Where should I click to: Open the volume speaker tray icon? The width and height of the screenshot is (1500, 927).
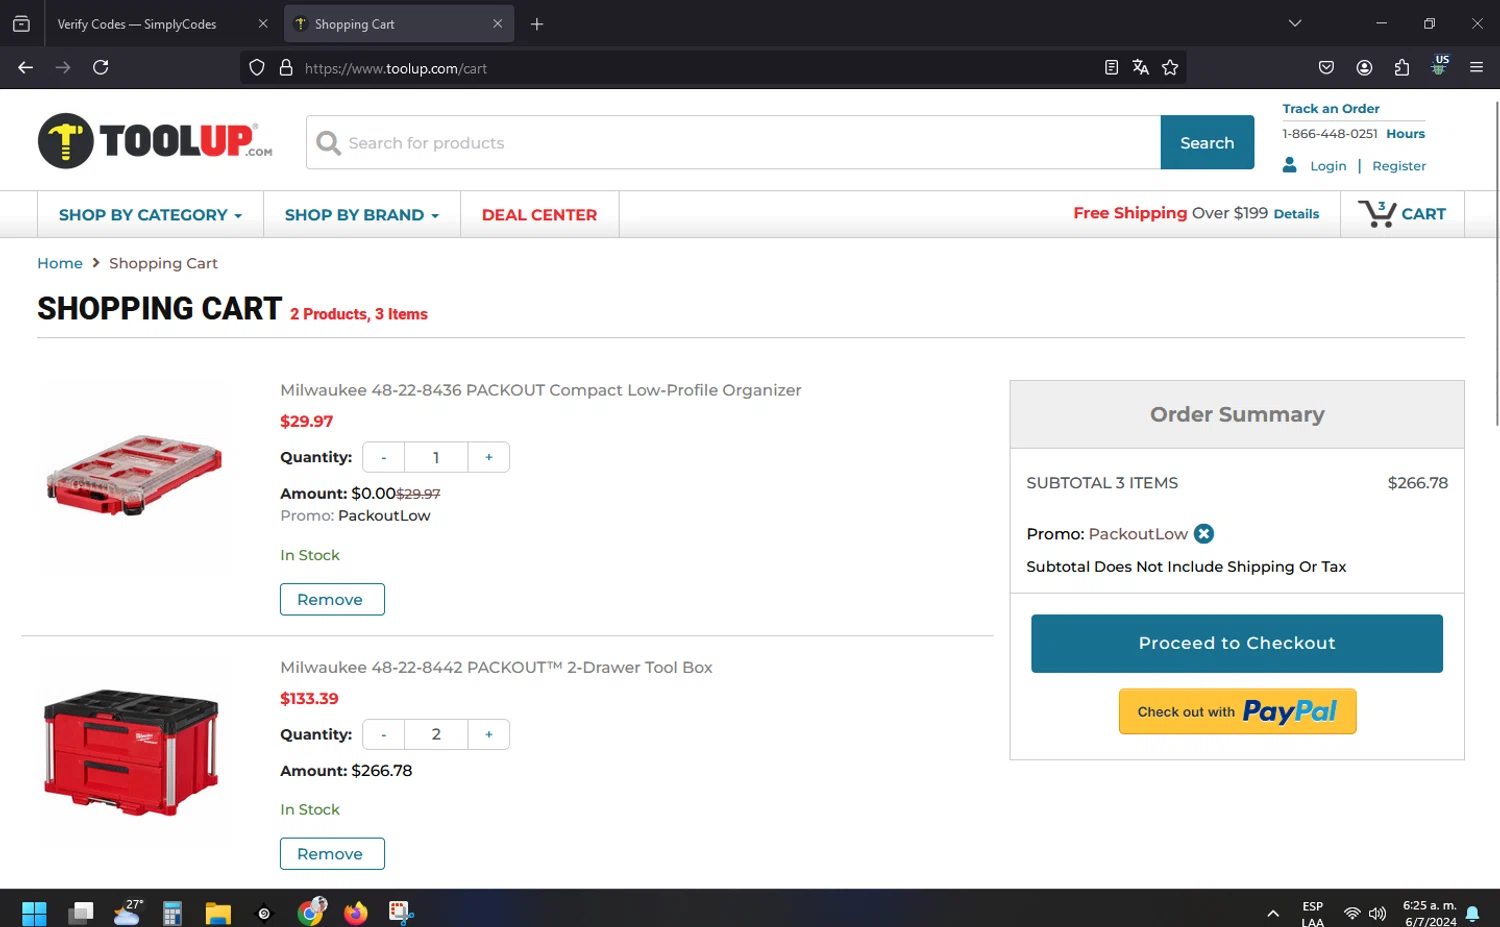click(x=1377, y=913)
